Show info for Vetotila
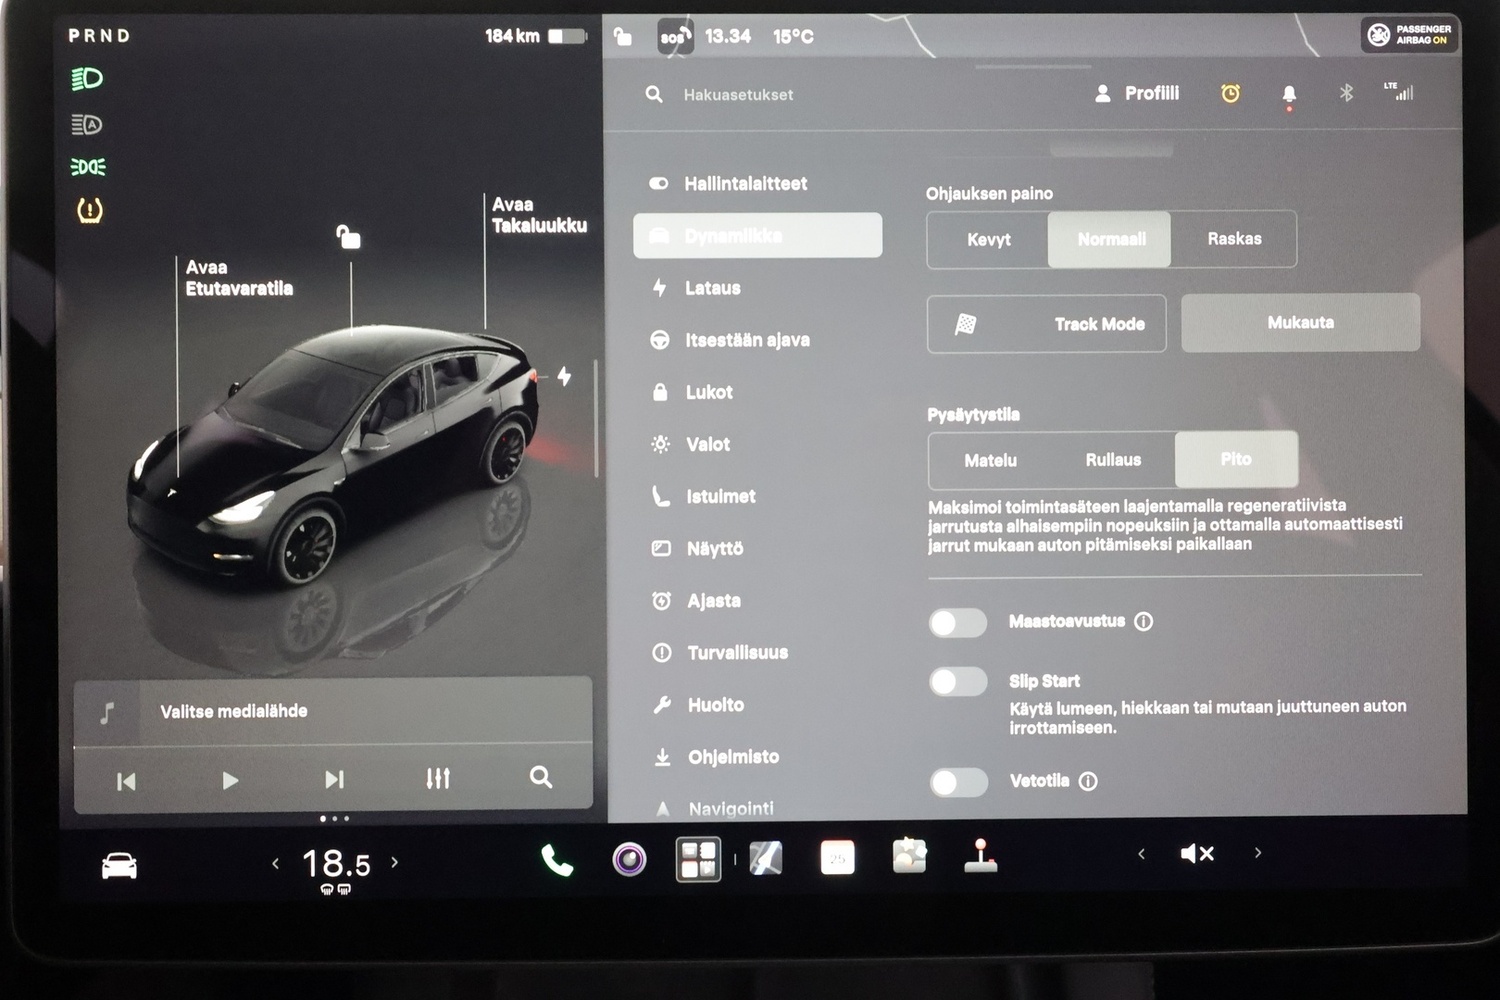This screenshot has height=1000, width=1500. coord(1088,781)
